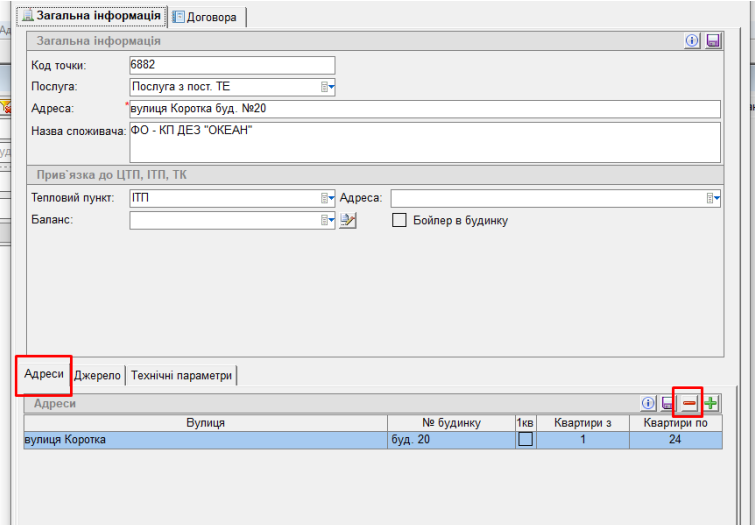
Task: Toggle 1кв checkbox in address row
Action: tap(525, 439)
